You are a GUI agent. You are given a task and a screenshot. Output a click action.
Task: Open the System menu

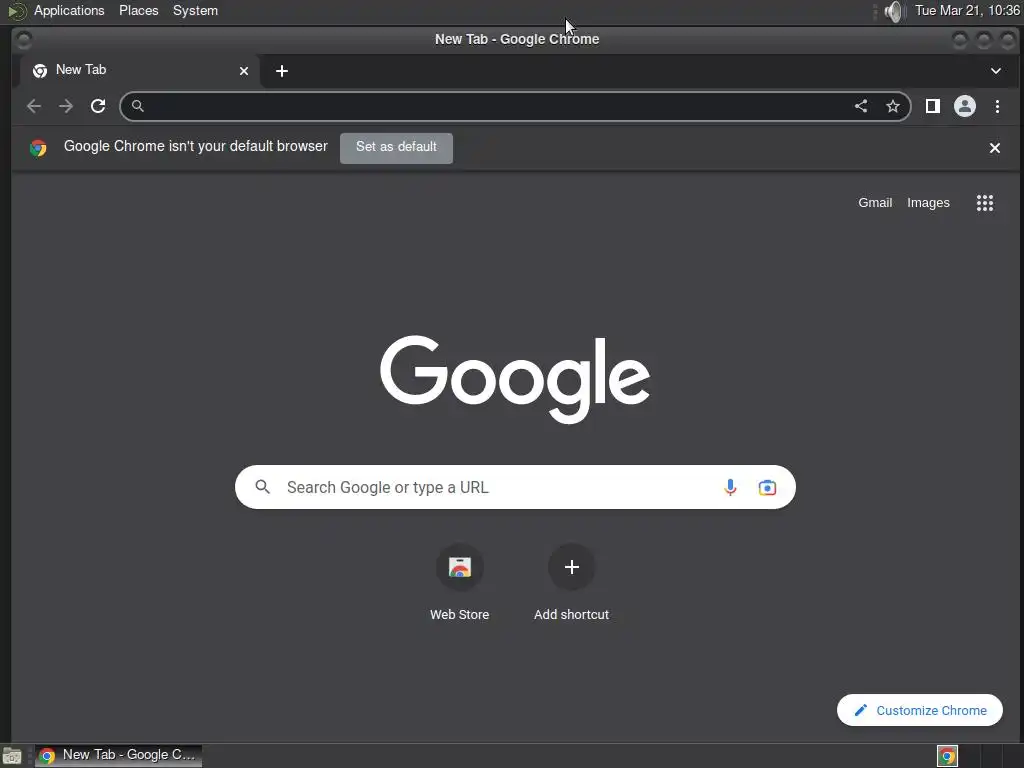coord(195,11)
